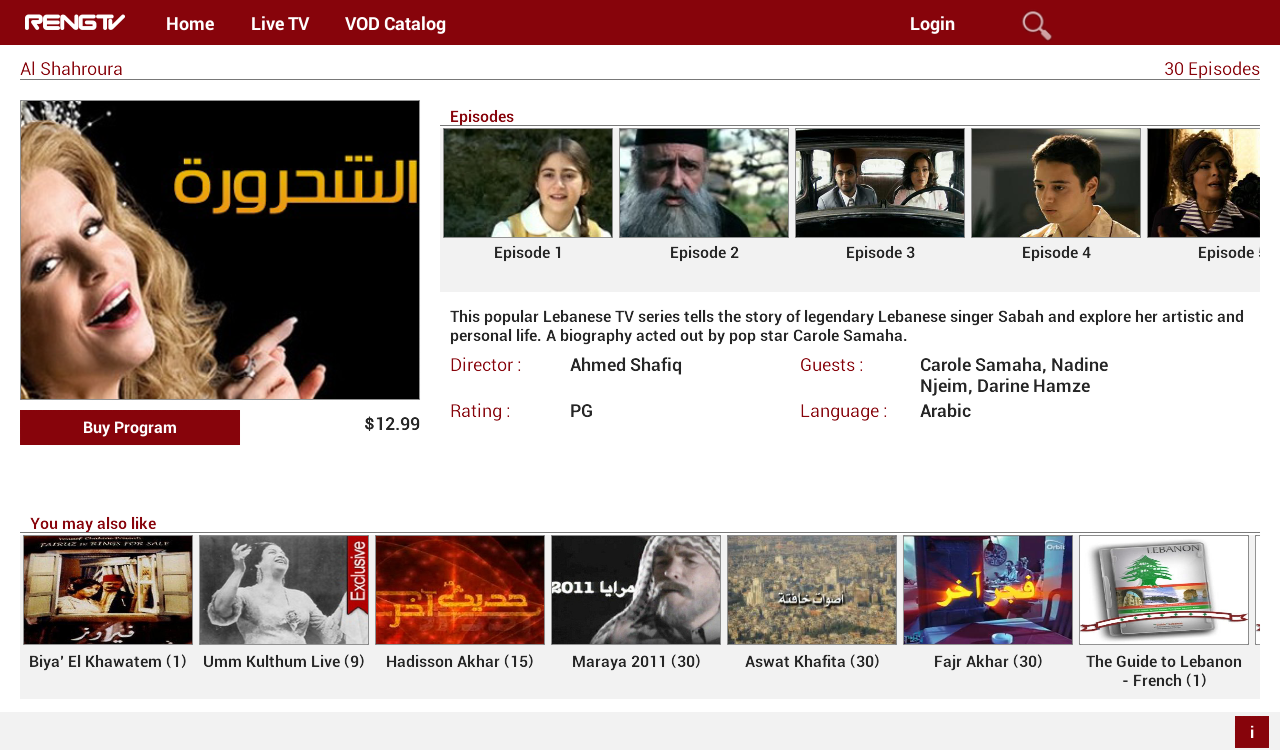1280x750 pixels.
Task: Play the Episode 4 thumbnail
Action: 1056,183
